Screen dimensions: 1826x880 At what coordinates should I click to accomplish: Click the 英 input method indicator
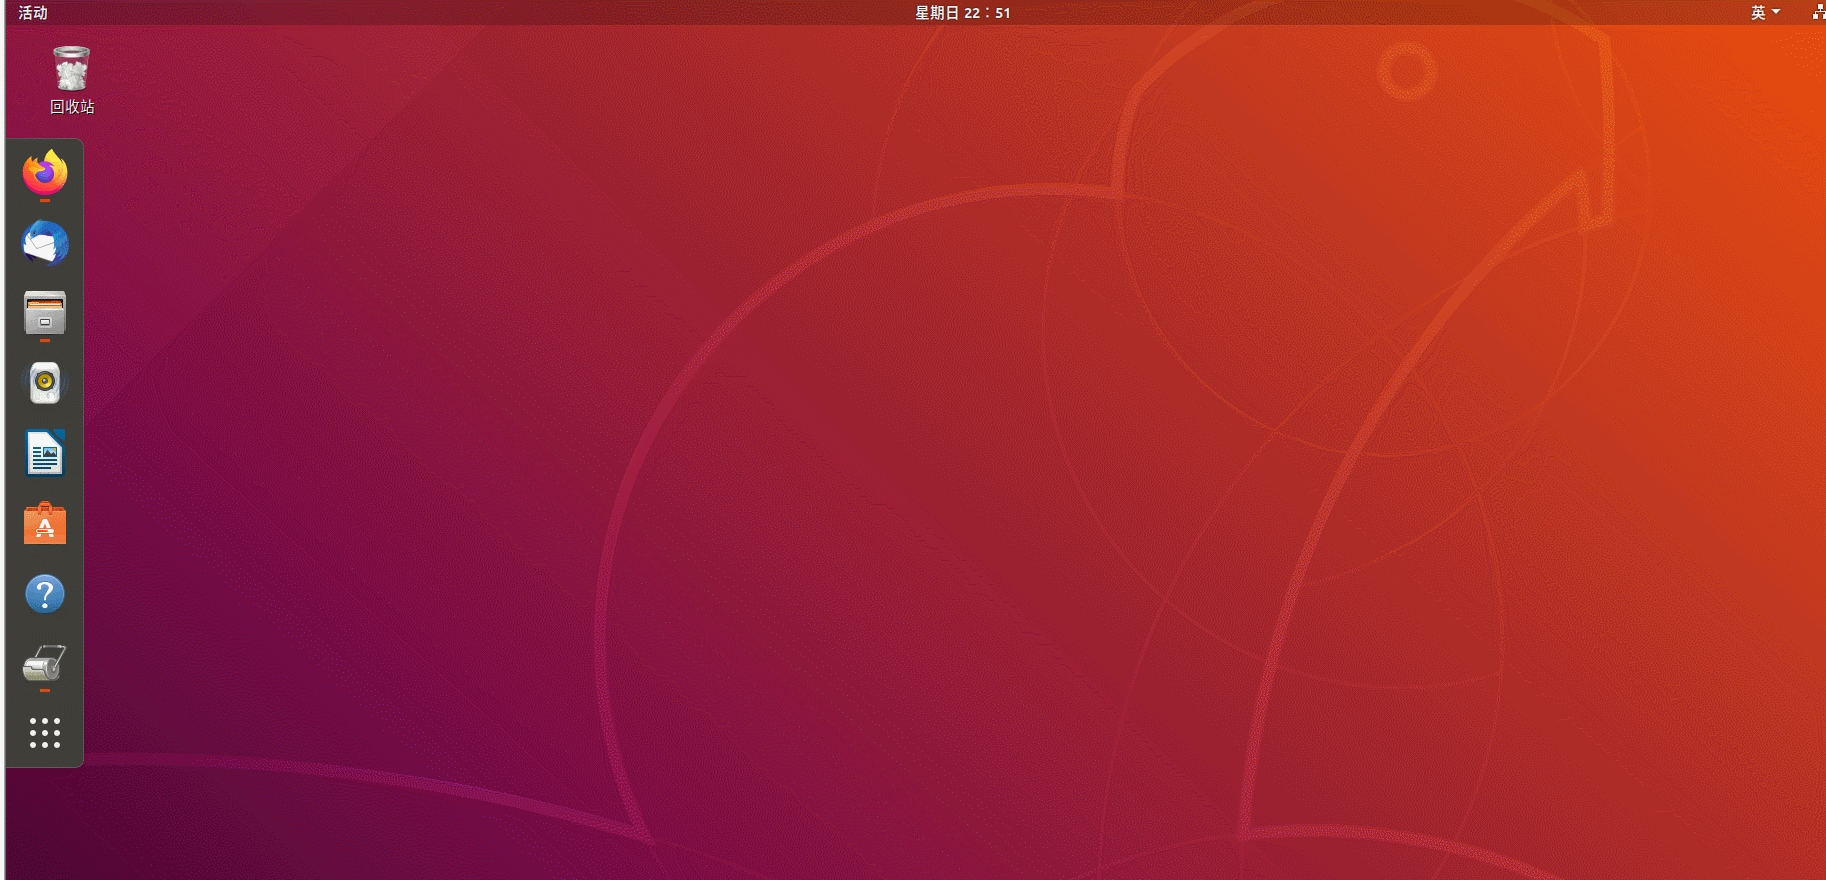tap(1758, 13)
